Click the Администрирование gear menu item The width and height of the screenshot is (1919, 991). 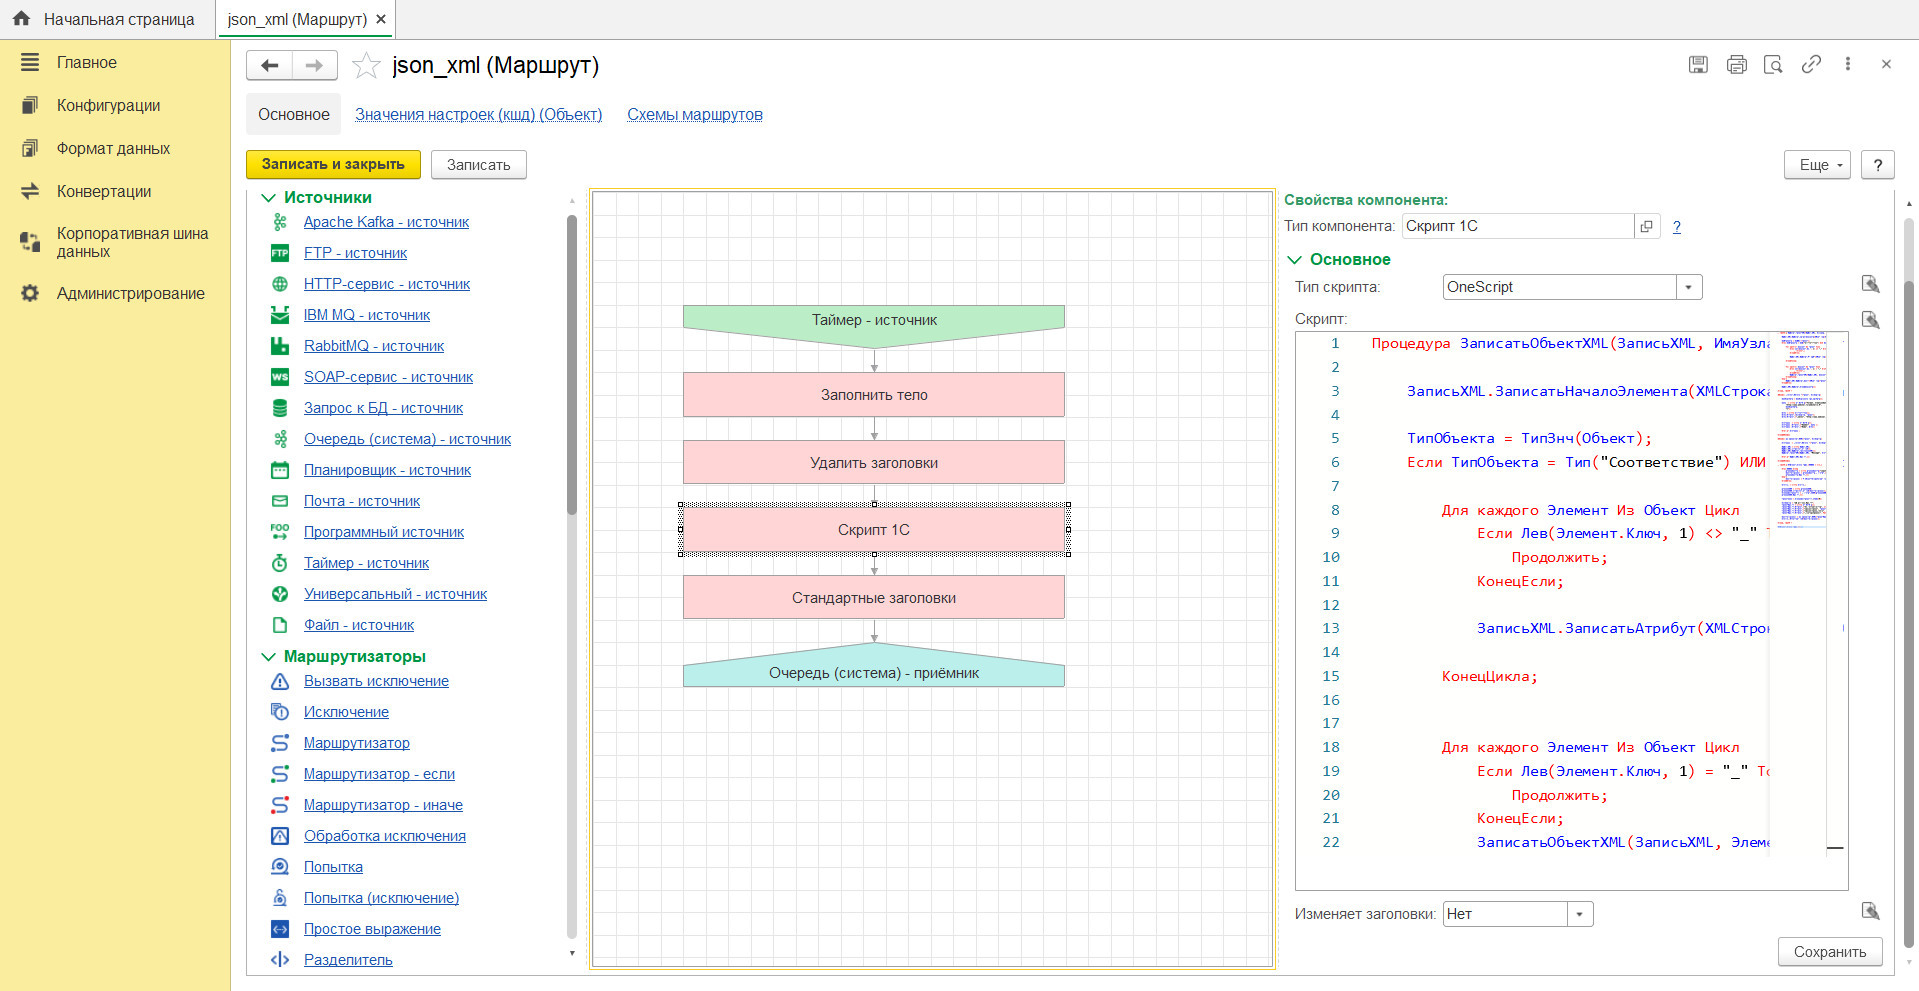pyautogui.click(x=130, y=294)
